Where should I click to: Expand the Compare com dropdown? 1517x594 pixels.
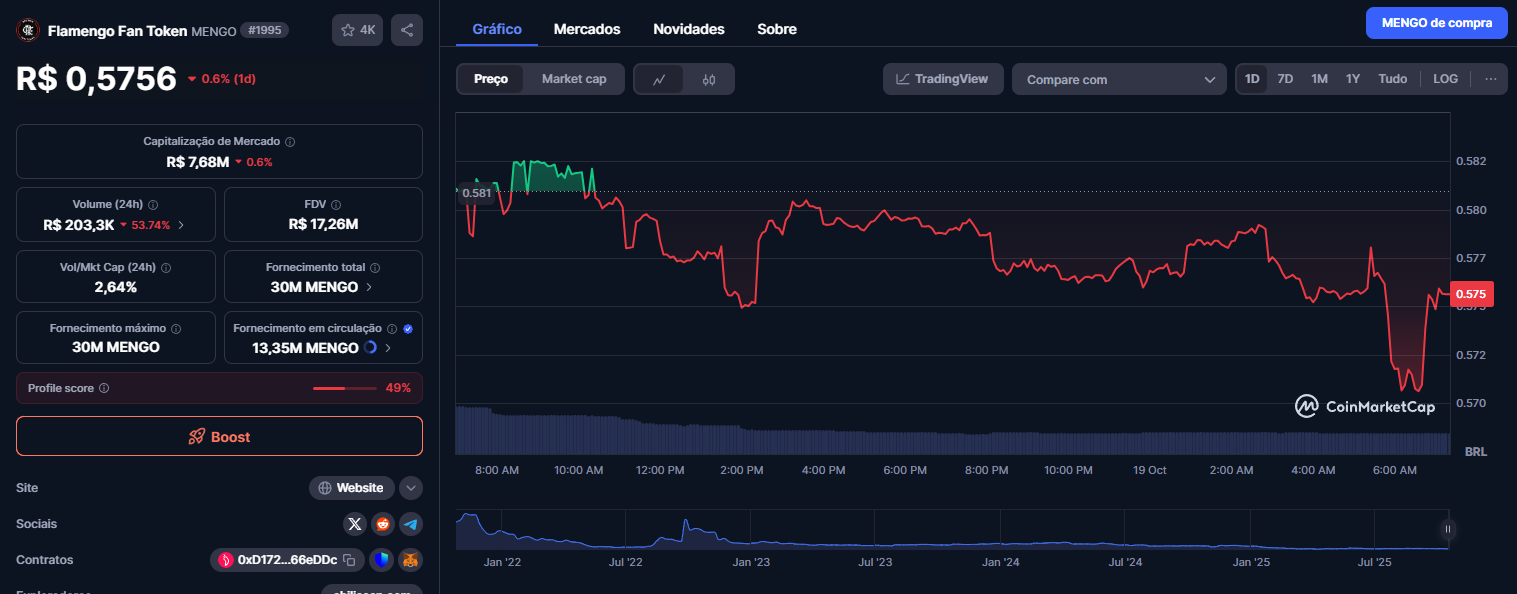(x=1119, y=79)
